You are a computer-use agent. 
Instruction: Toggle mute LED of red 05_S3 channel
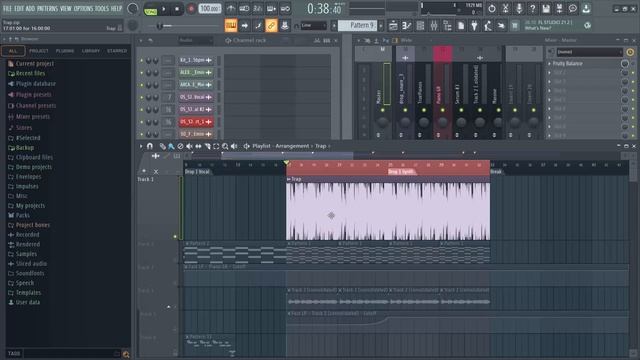coord(142,122)
